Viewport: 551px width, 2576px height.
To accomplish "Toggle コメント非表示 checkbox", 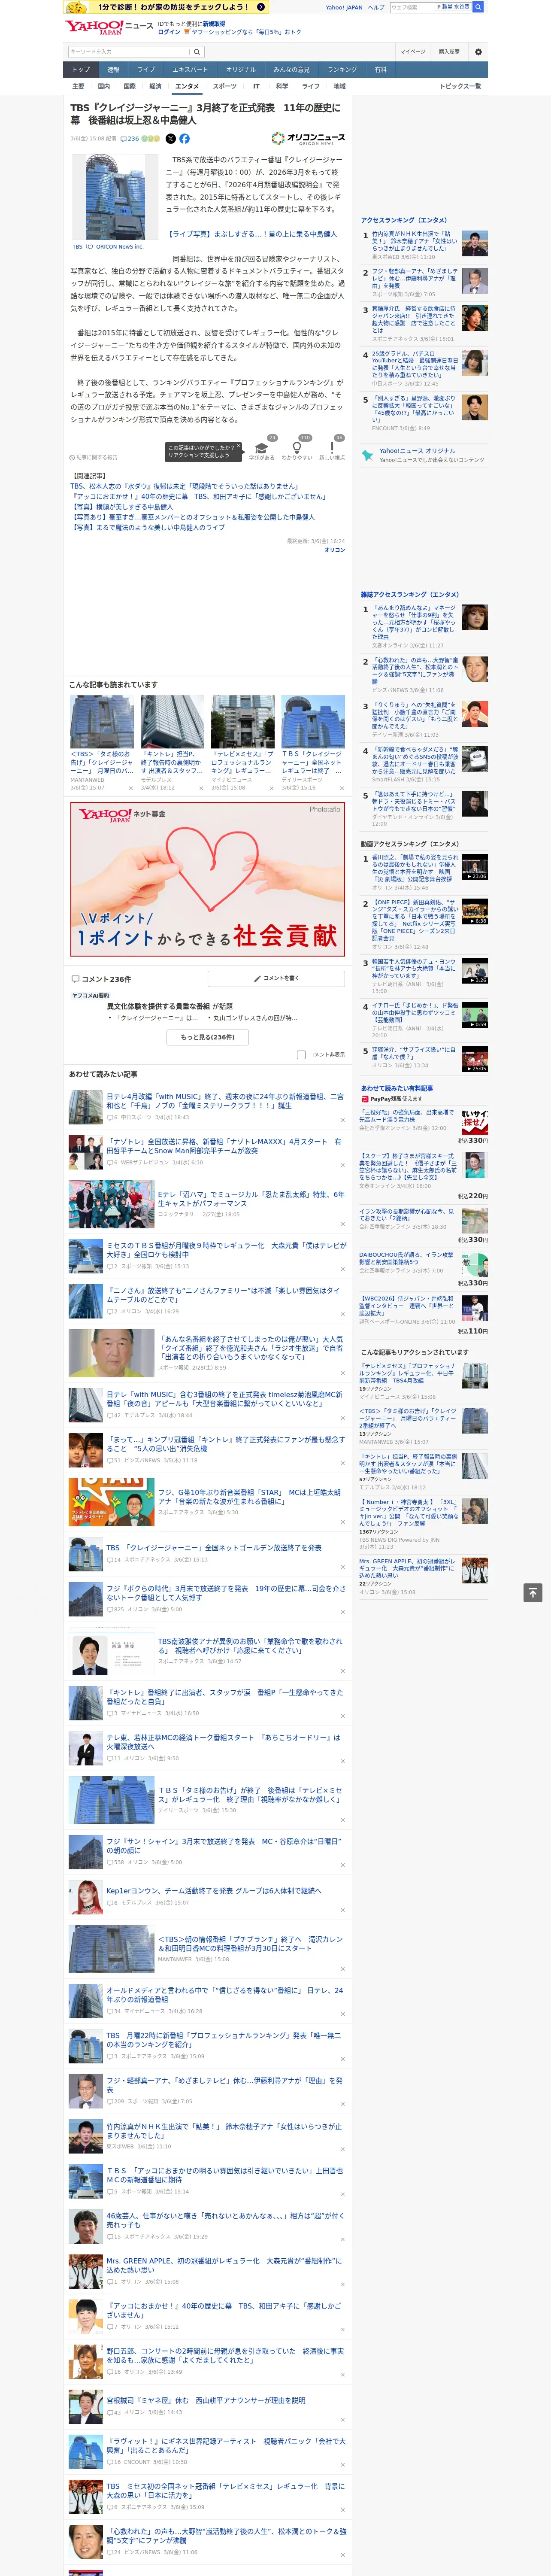I will [x=301, y=1054].
